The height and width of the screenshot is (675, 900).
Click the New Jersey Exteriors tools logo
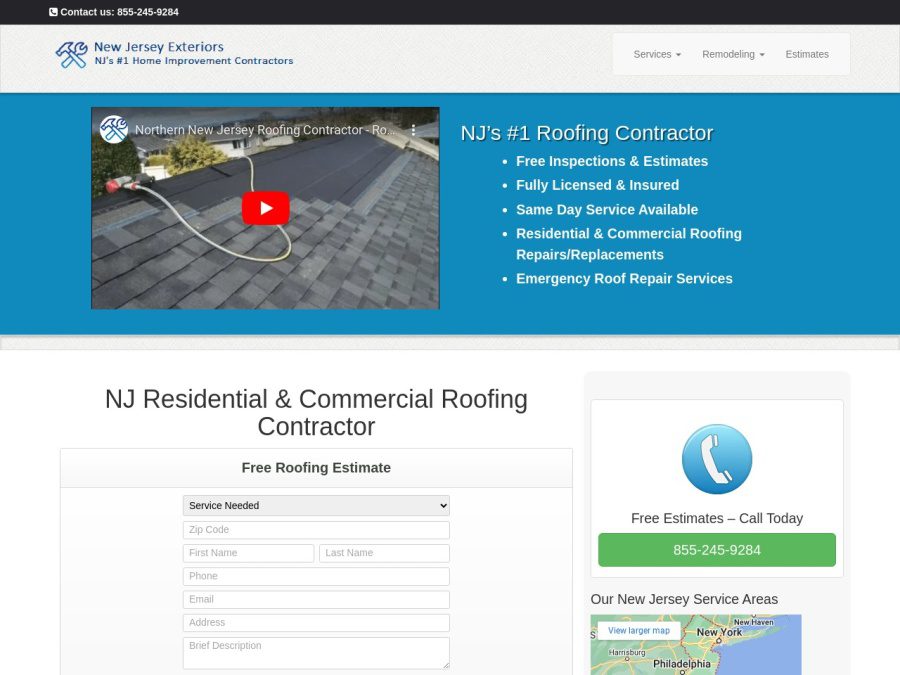pyautogui.click(x=72, y=54)
